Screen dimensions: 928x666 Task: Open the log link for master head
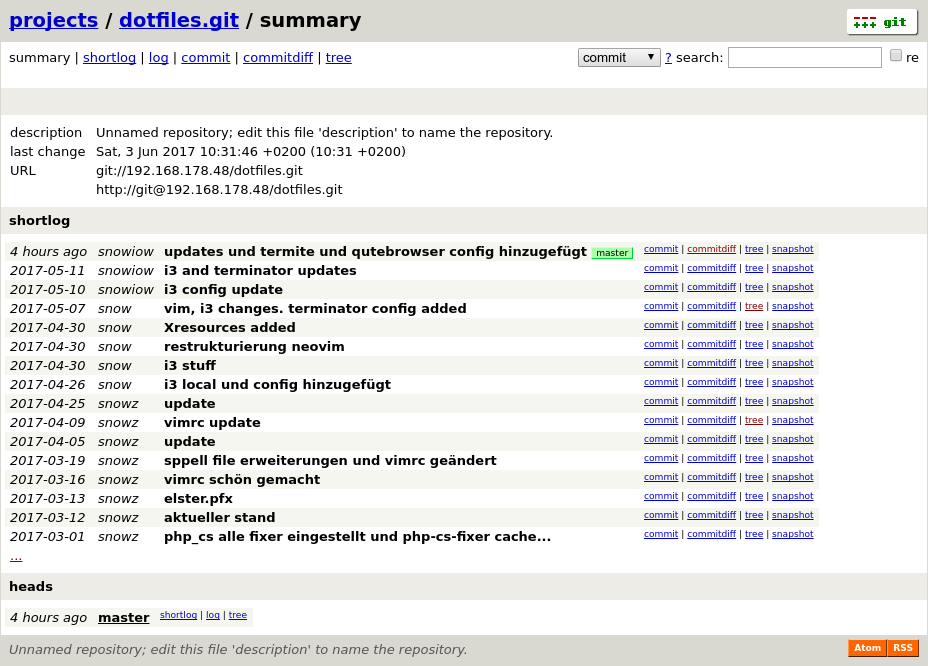[212, 615]
